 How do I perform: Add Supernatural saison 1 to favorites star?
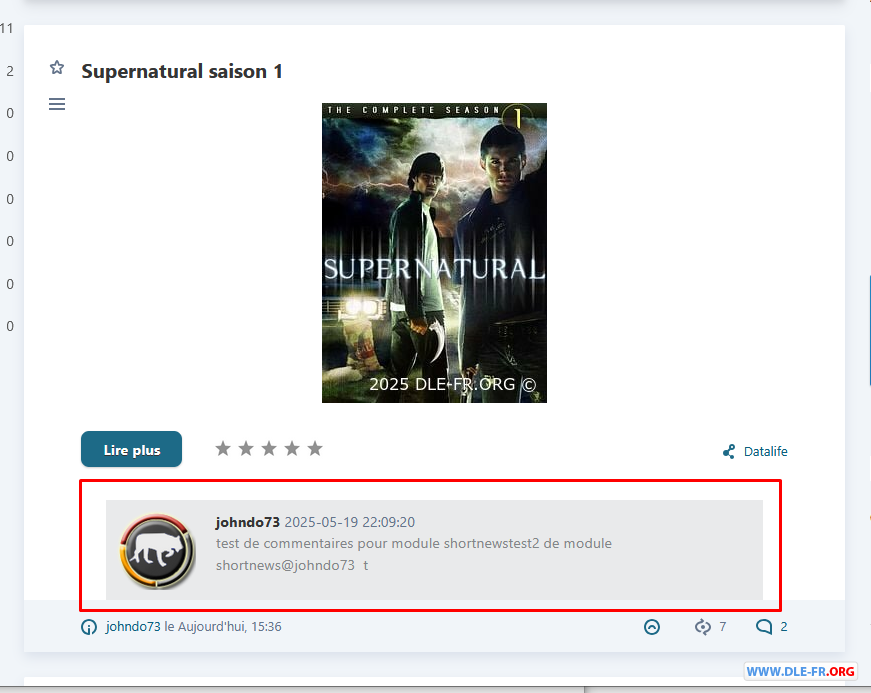(57, 68)
